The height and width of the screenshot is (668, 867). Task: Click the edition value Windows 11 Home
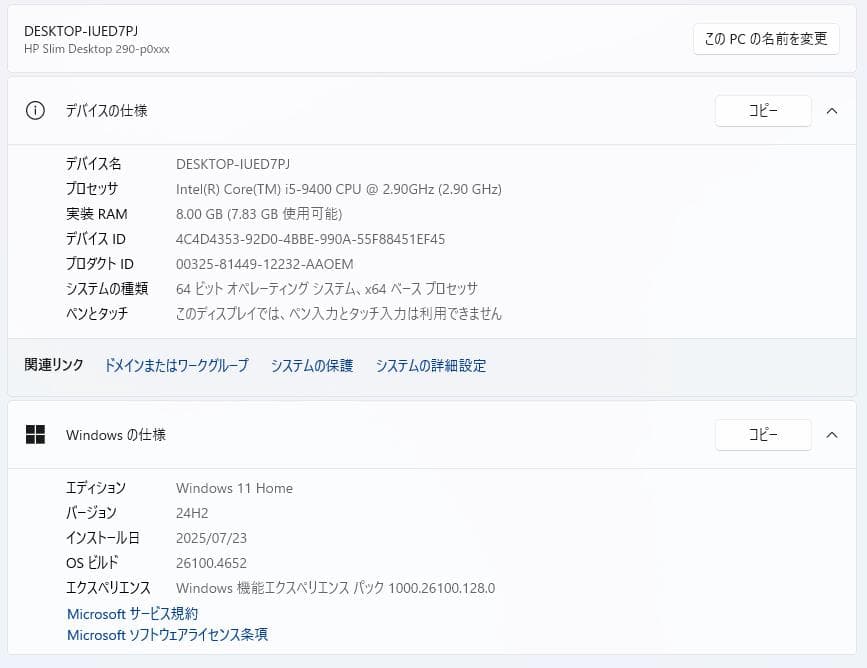[x=234, y=488]
